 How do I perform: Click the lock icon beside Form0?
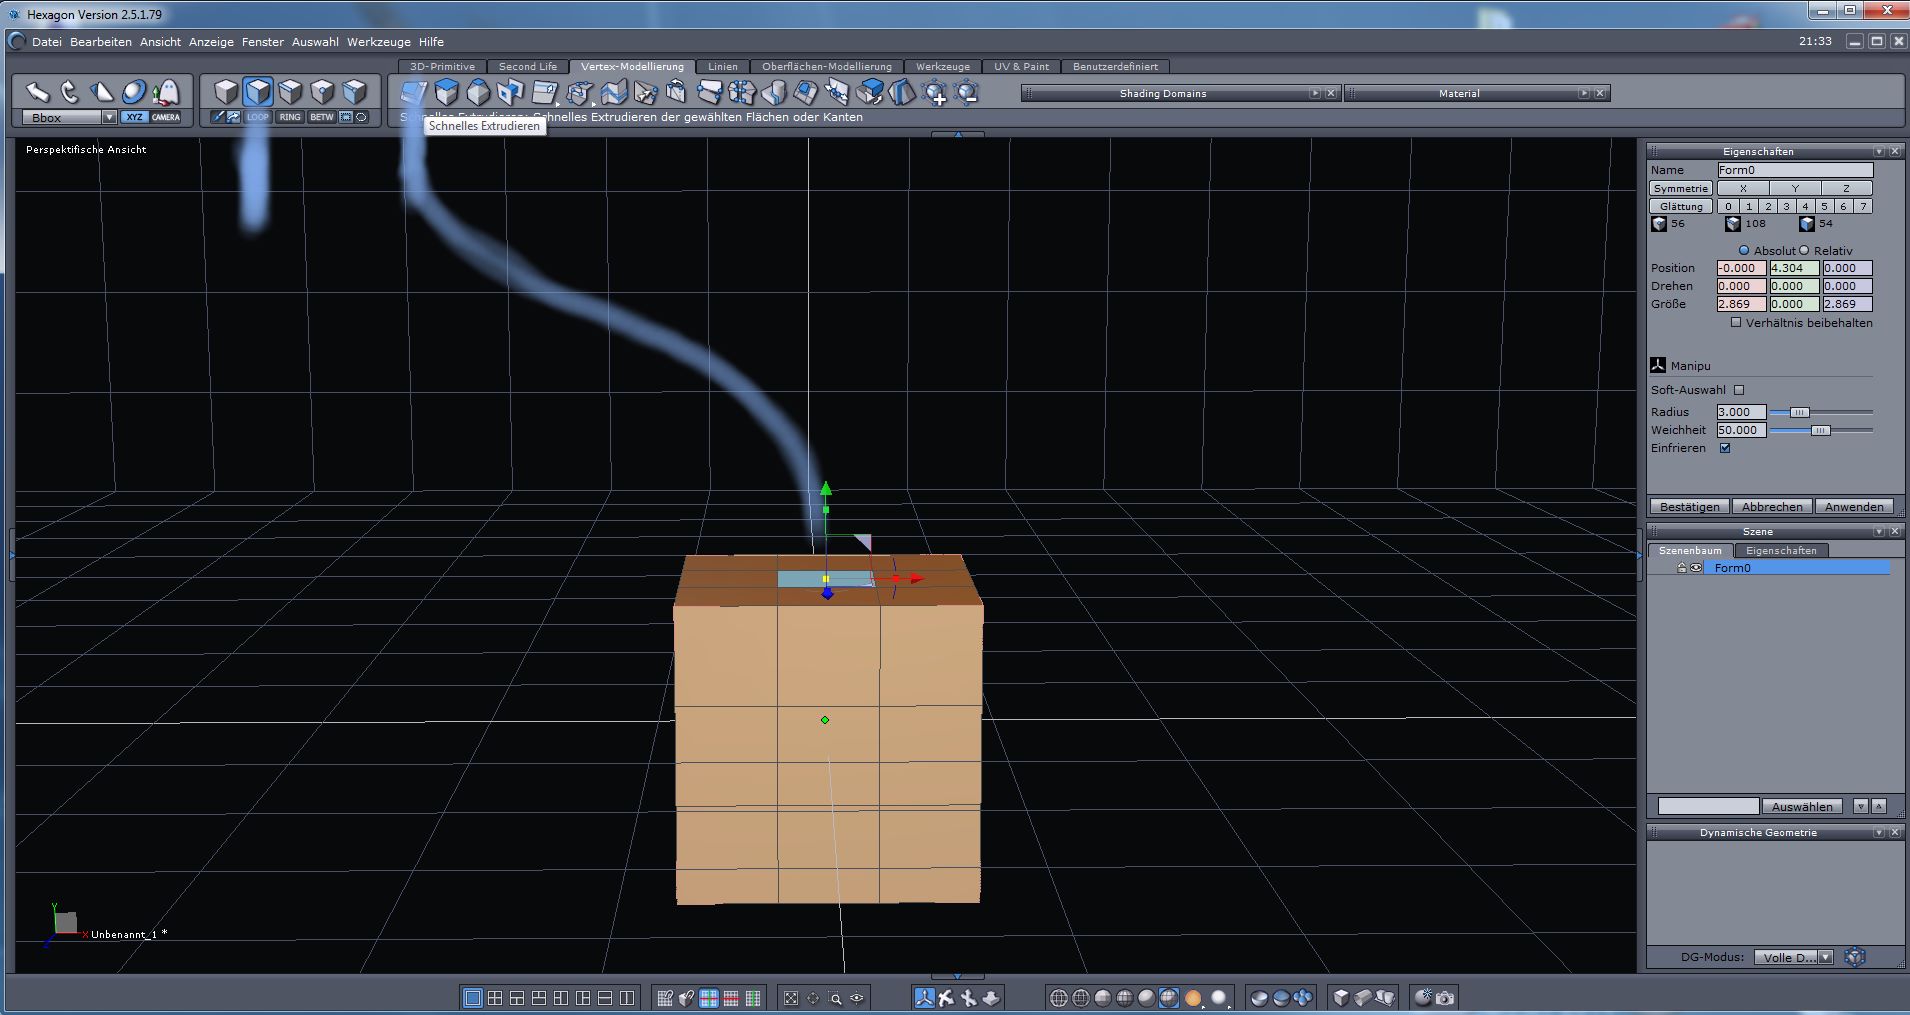1682,568
